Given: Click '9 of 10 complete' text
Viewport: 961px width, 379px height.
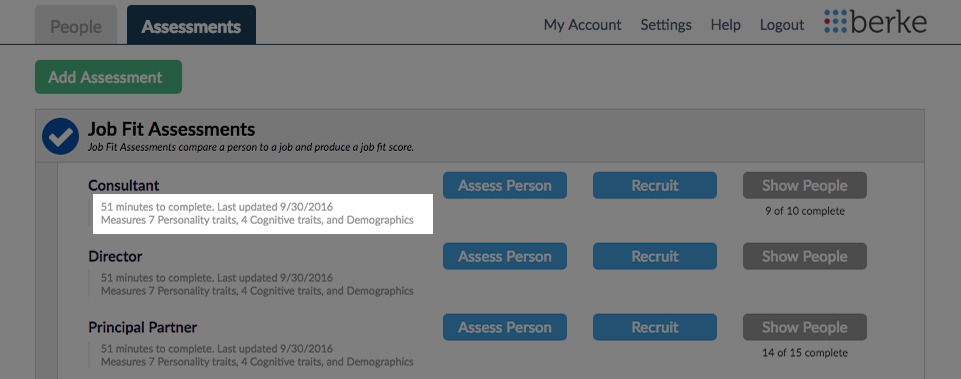Looking at the screenshot, I should click(805, 211).
